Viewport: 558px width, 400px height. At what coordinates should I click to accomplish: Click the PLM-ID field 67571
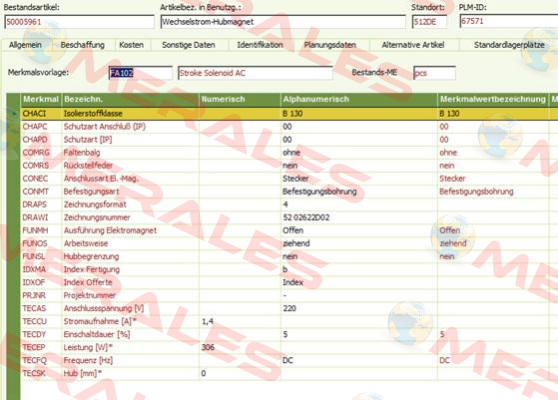click(x=509, y=21)
